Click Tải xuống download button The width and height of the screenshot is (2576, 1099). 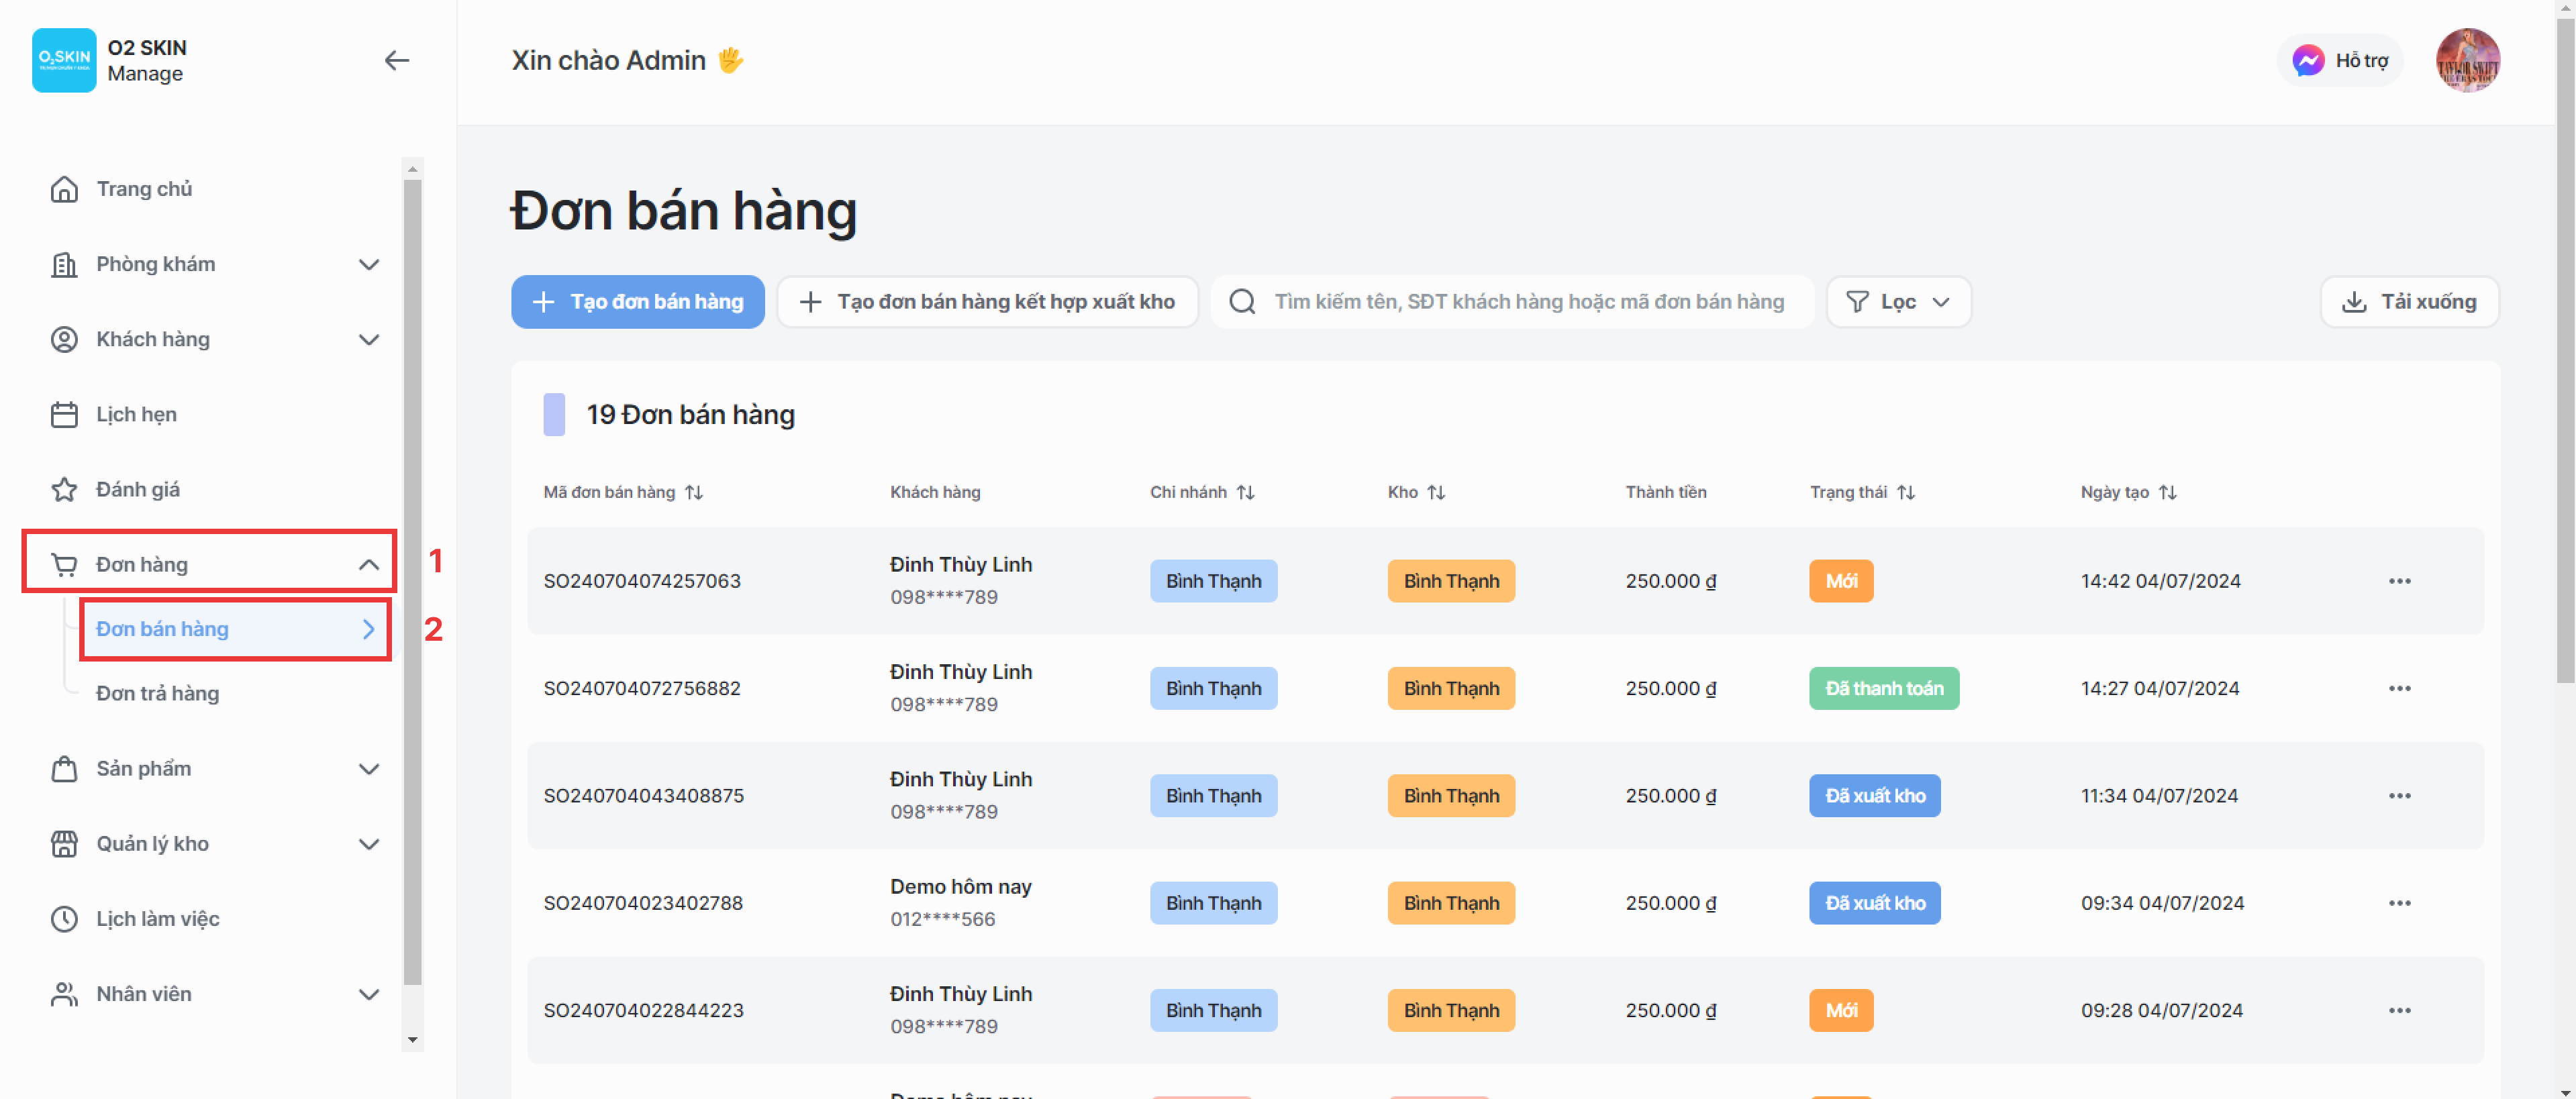pos(2409,302)
